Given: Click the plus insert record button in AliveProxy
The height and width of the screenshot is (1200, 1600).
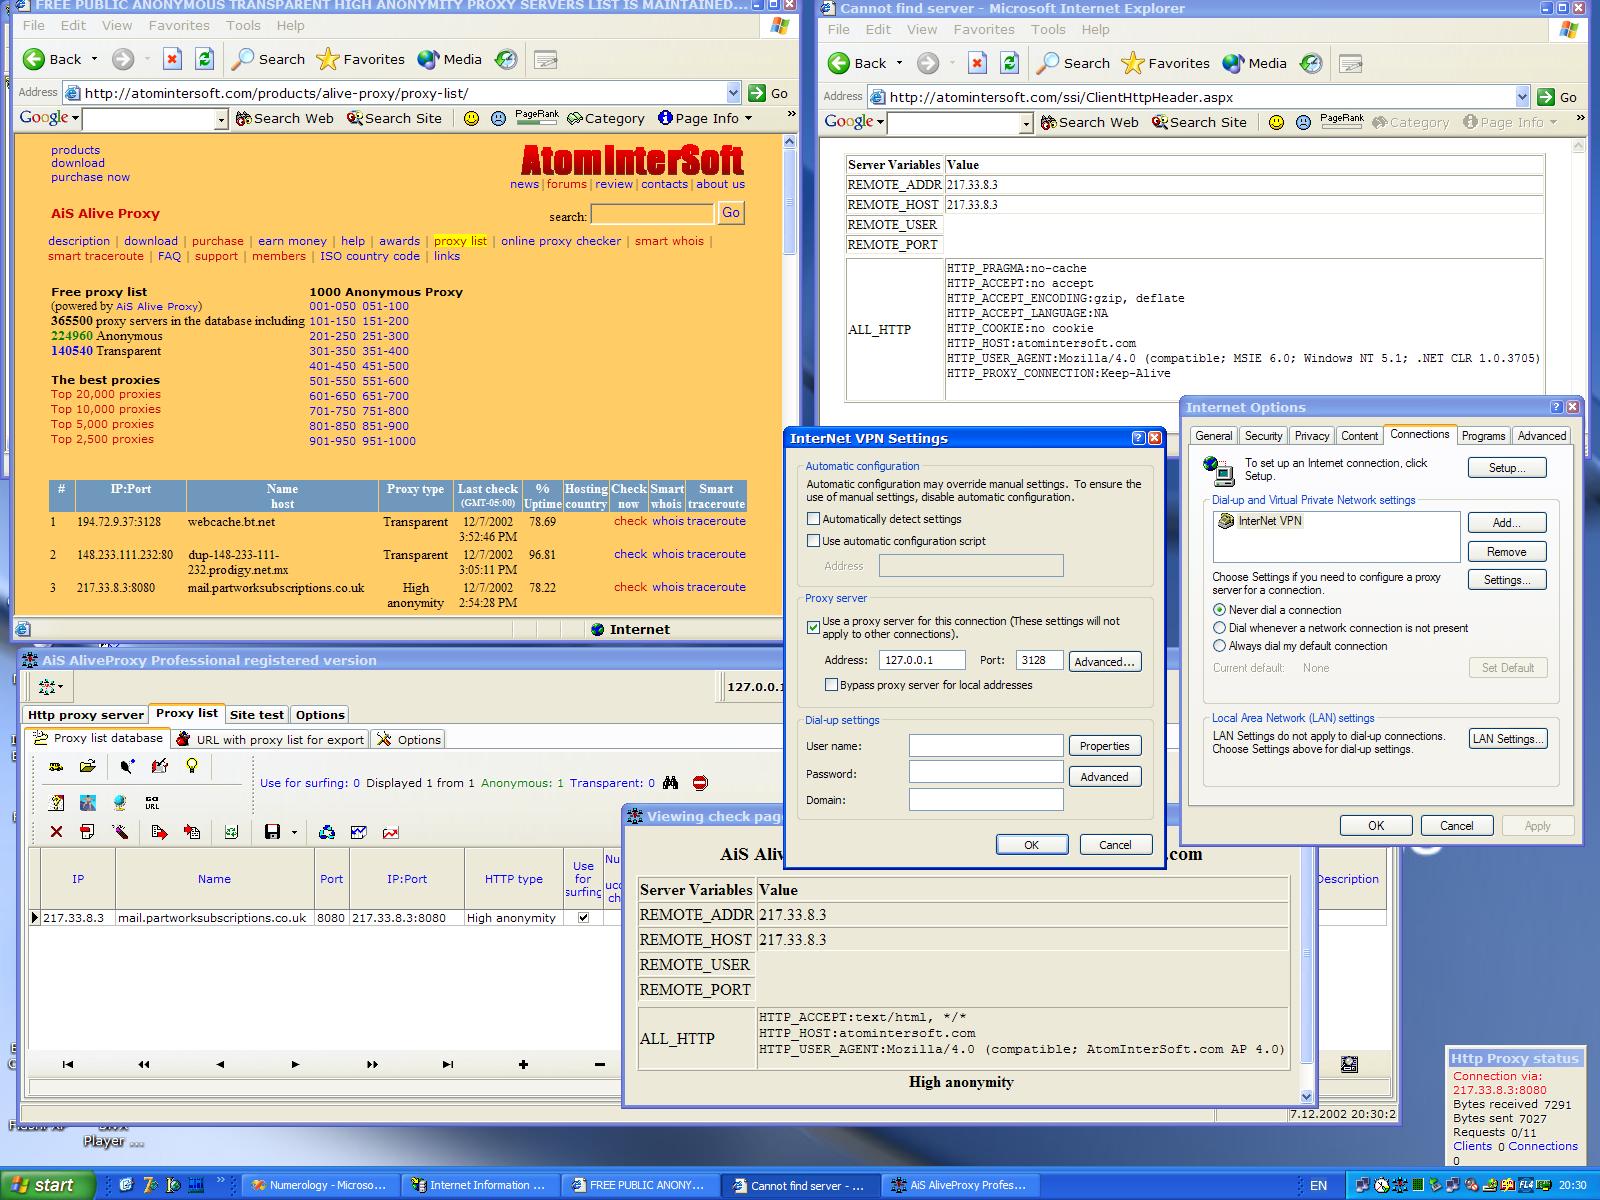Looking at the screenshot, I should (x=523, y=1064).
